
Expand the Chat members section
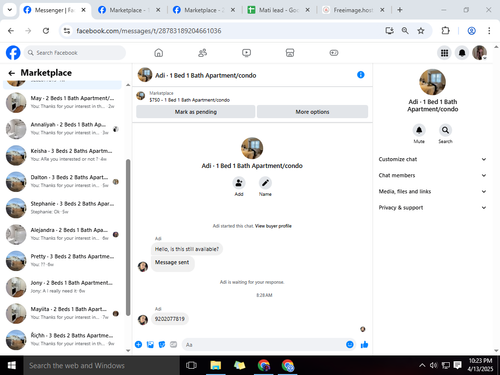pyautogui.click(x=432, y=175)
